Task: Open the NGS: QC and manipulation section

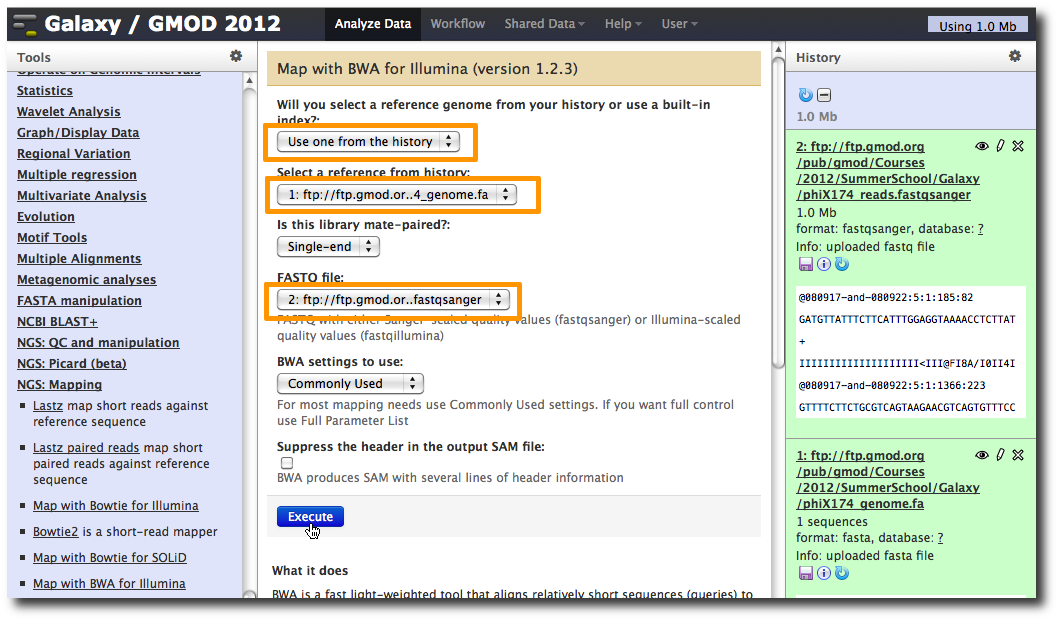Action: click(98, 343)
